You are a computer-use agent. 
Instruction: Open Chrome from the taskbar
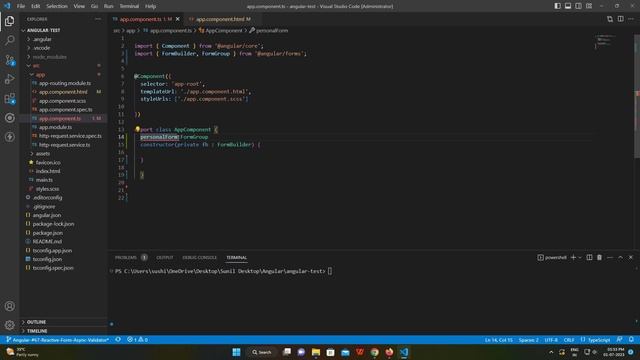(374, 352)
